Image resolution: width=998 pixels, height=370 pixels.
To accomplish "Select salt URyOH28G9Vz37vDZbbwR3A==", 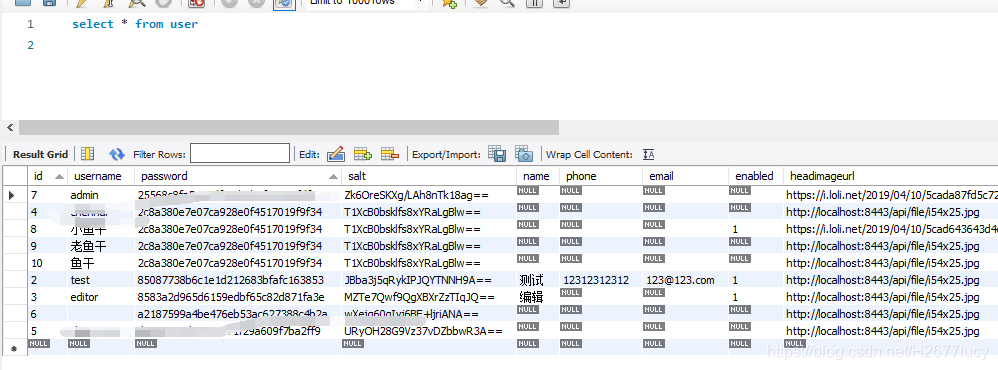I will (x=429, y=331).
